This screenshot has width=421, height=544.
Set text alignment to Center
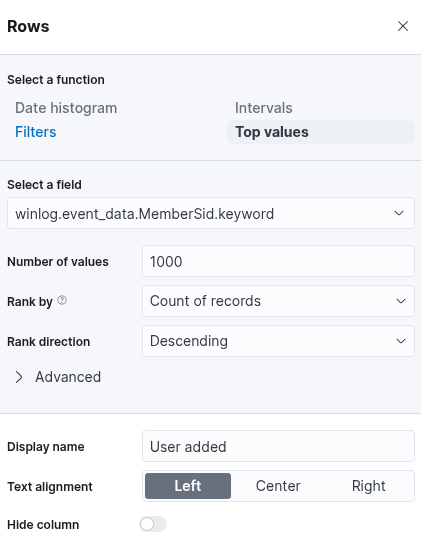click(278, 486)
